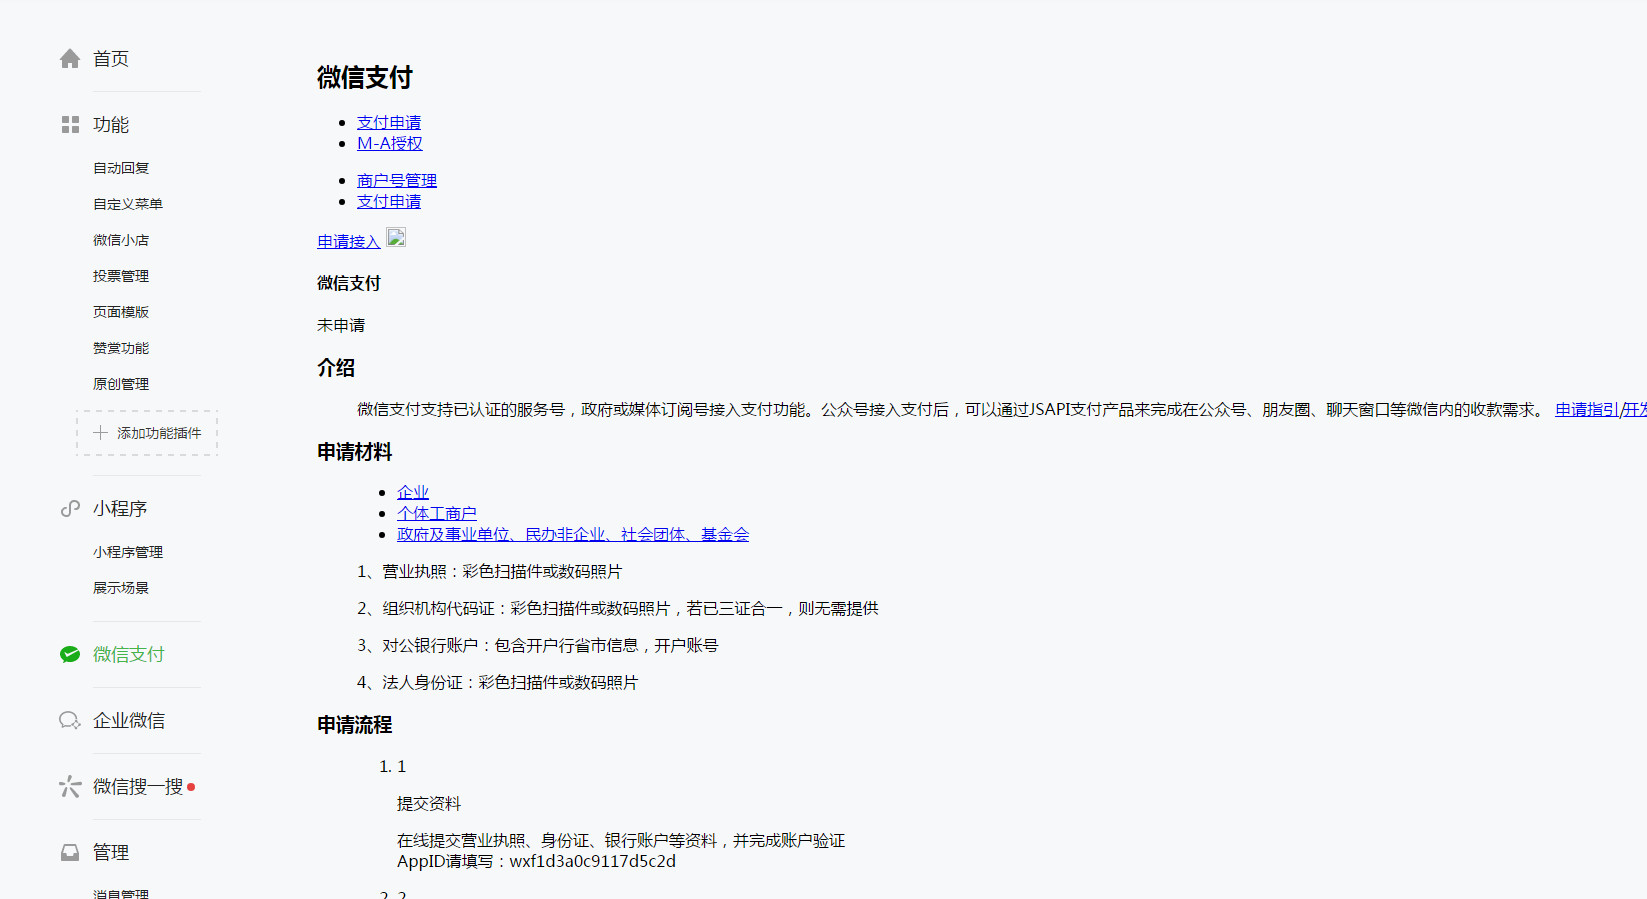Click the plus icon in 添加功能插件
This screenshot has width=1647, height=899.
100,433
